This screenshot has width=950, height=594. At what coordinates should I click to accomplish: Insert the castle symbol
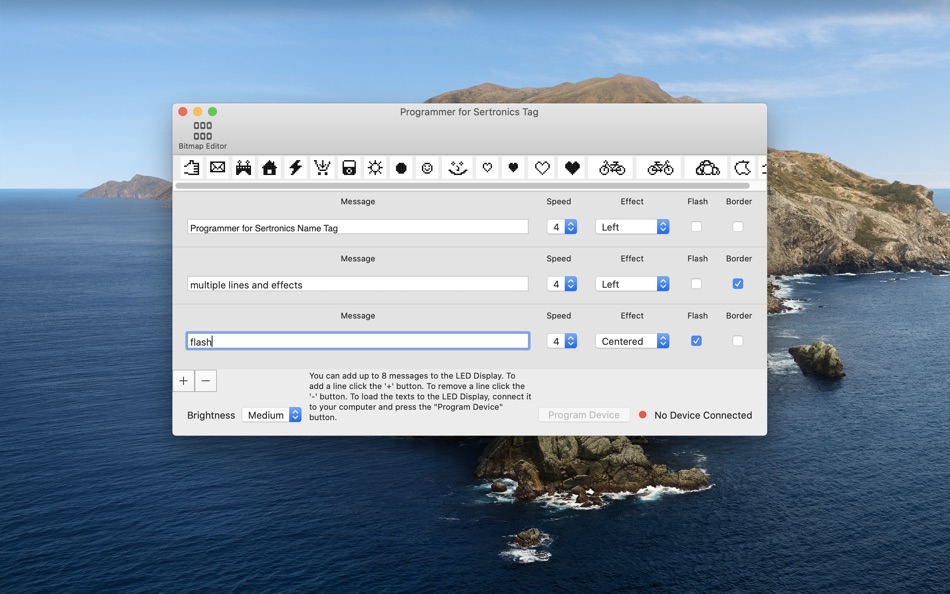point(244,168)
